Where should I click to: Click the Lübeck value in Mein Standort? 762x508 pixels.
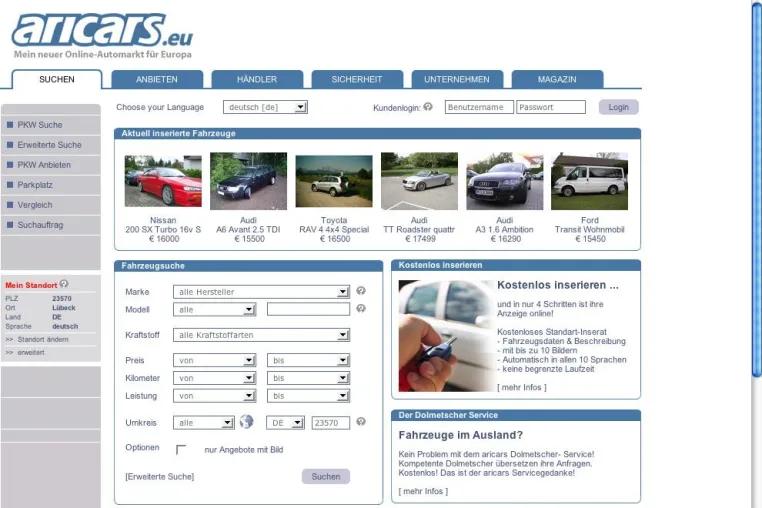[64, 308]
